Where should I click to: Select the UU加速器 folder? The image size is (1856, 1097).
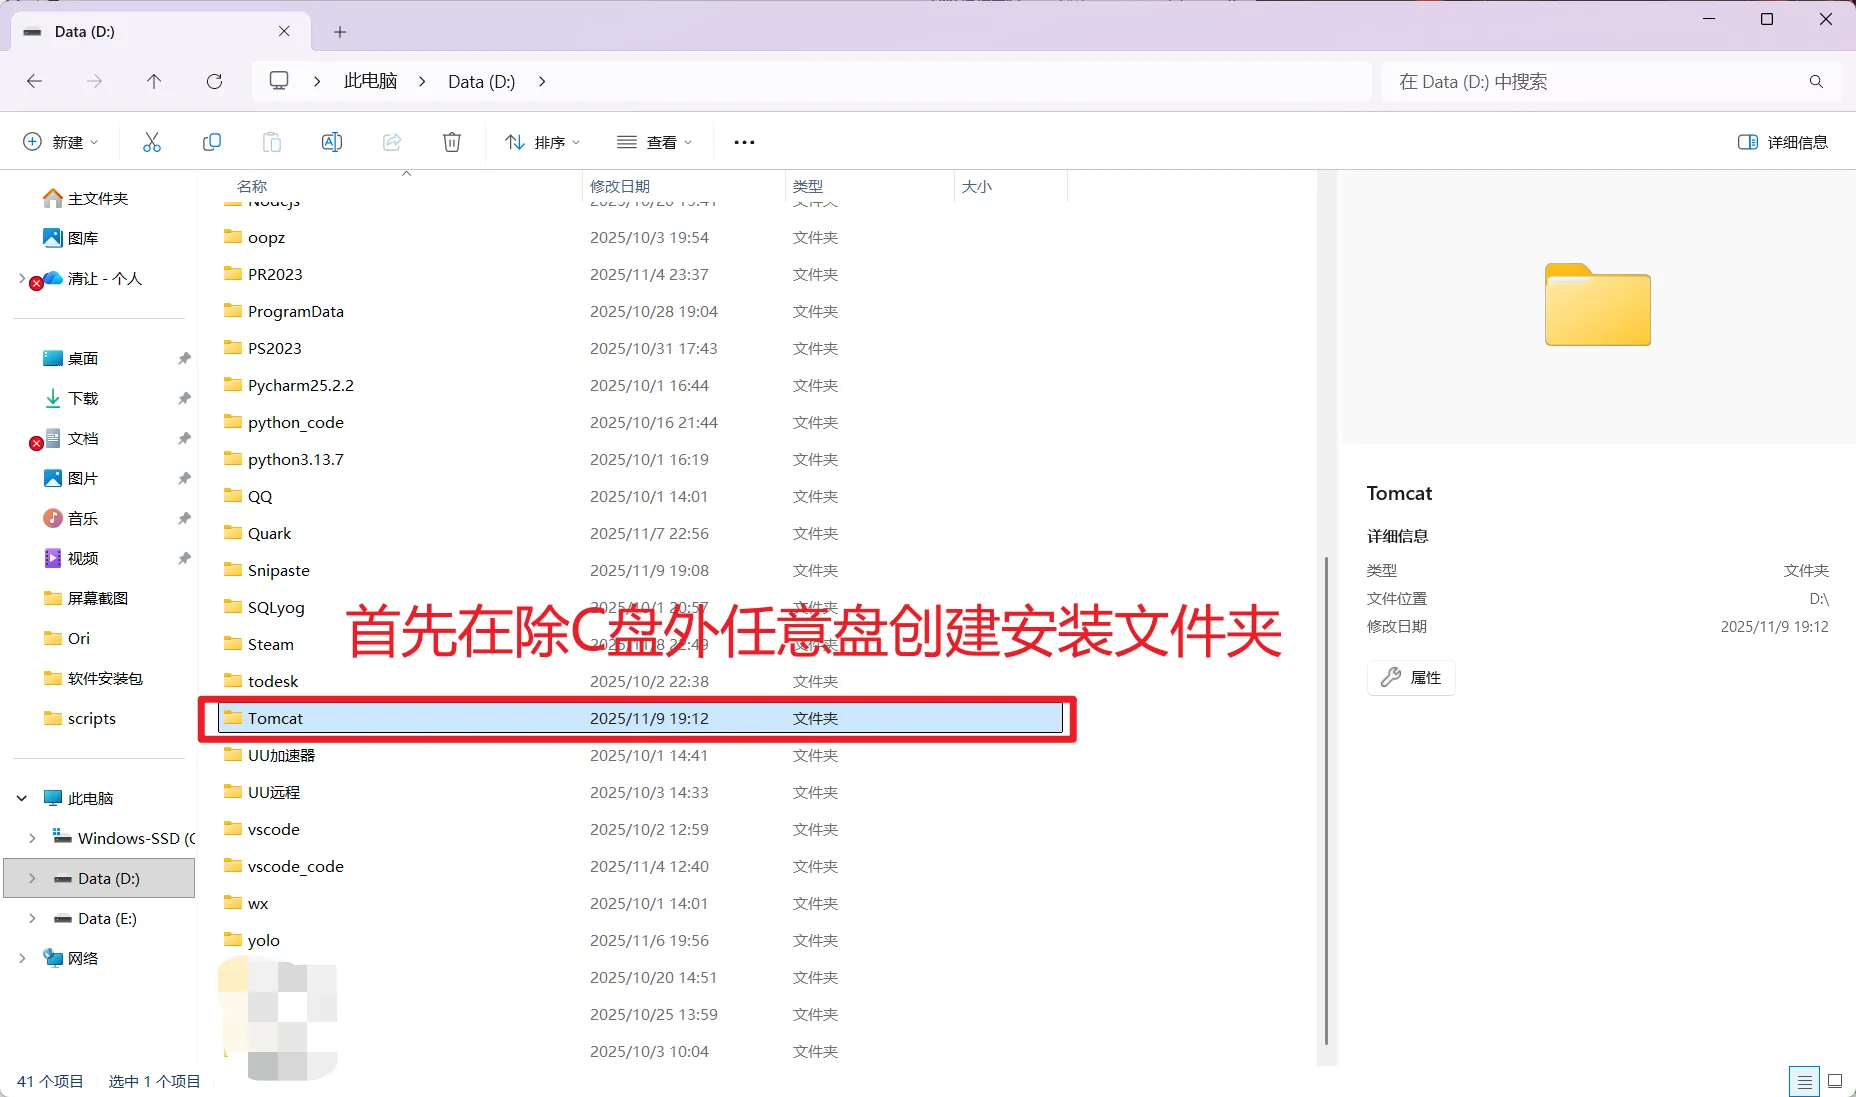[x=269, y=755]
